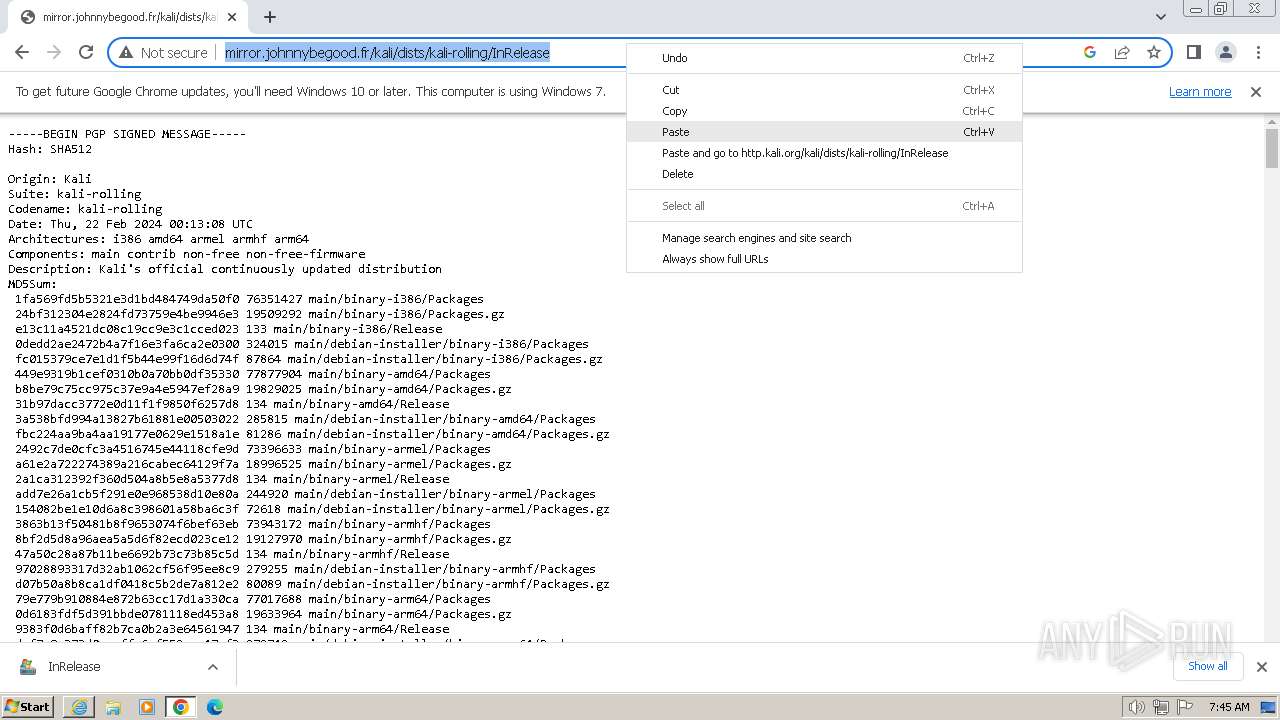Select Undo in context menu
Image resolution: width=1280 pixels, height=720 pixels.
(x=824, y=58)
